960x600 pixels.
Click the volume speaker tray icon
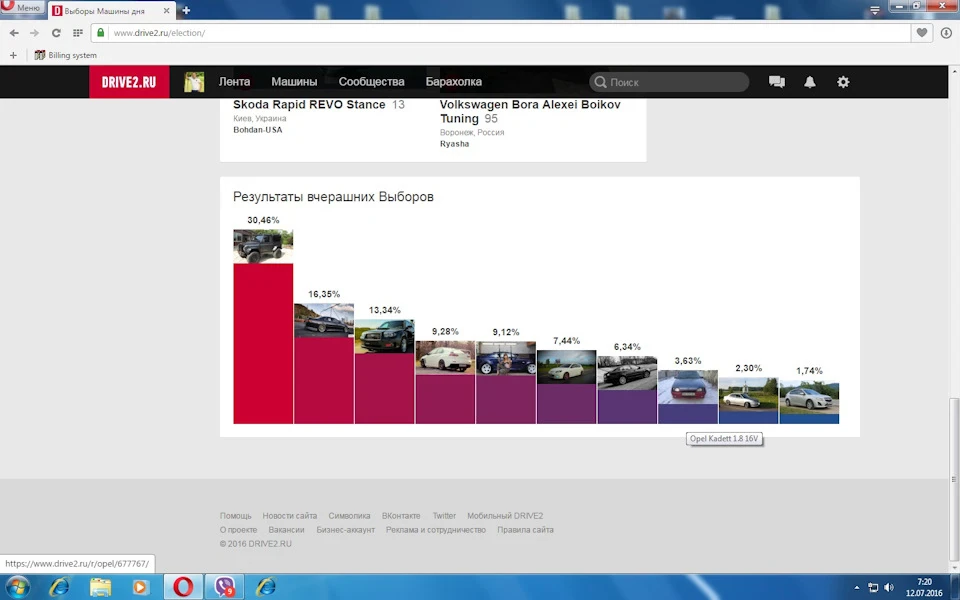(889, 587)
